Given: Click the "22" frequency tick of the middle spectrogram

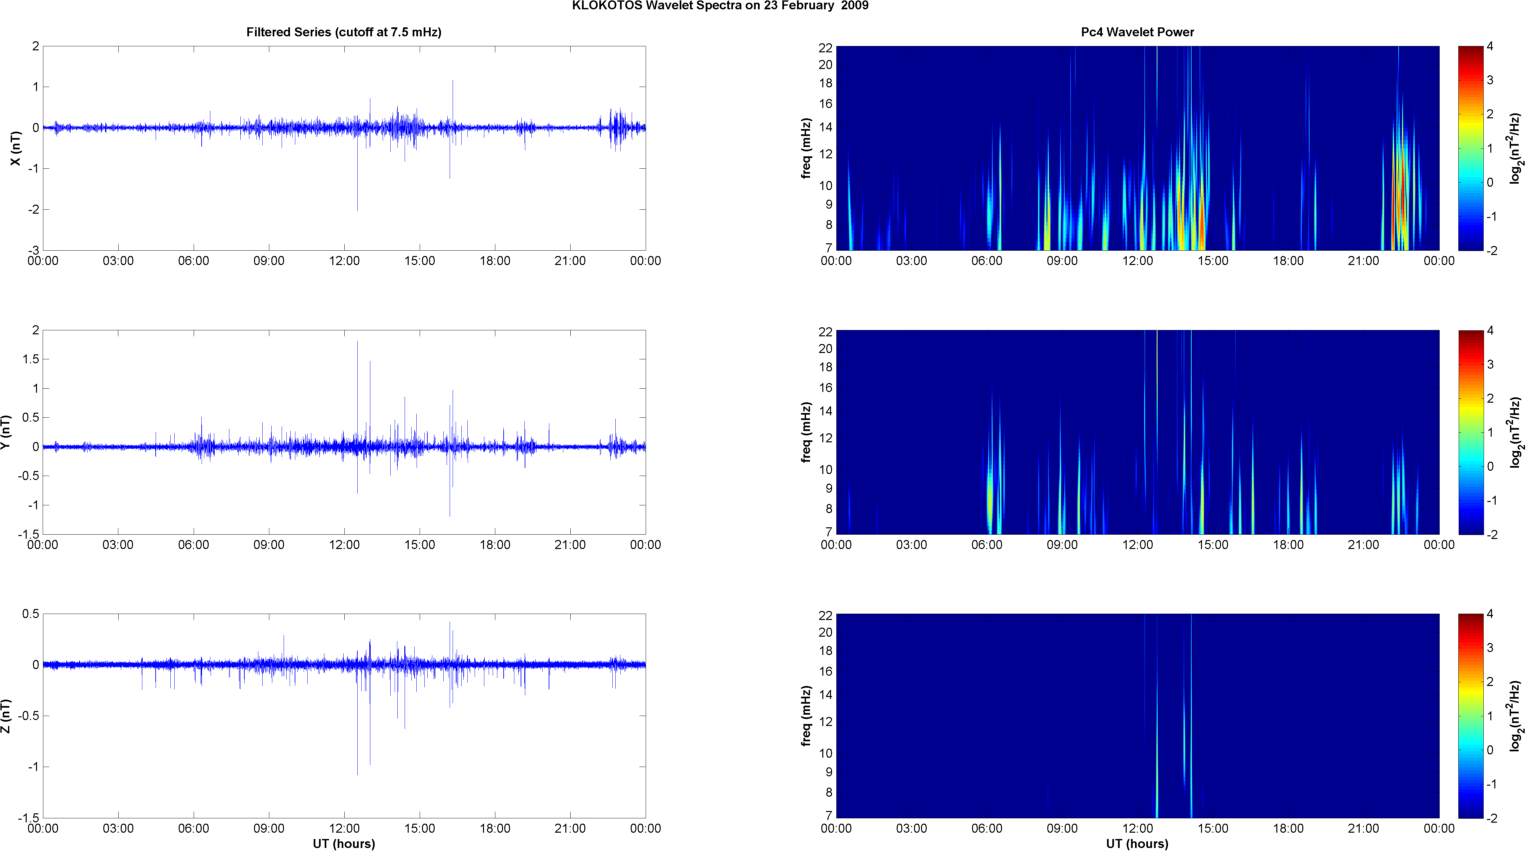Looking at the screenshot, I should (826, 332).
